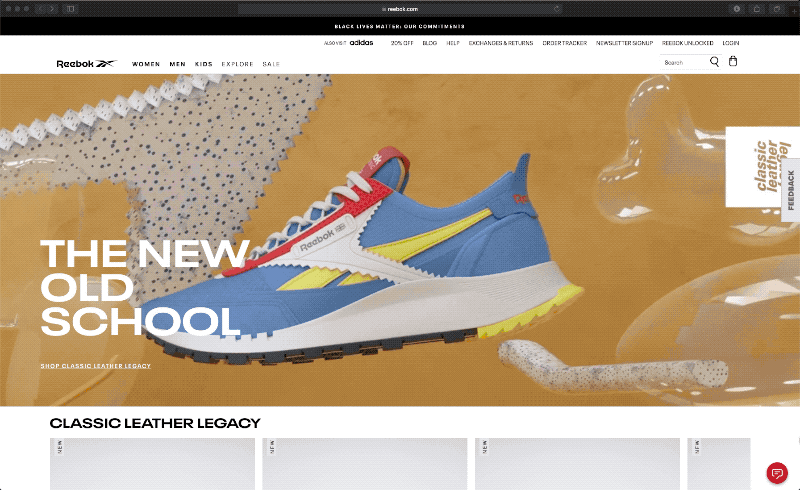The width and height of the screenshot is (800, 490).
Task: Open the first NEW product card
Action: coord(152,464)
